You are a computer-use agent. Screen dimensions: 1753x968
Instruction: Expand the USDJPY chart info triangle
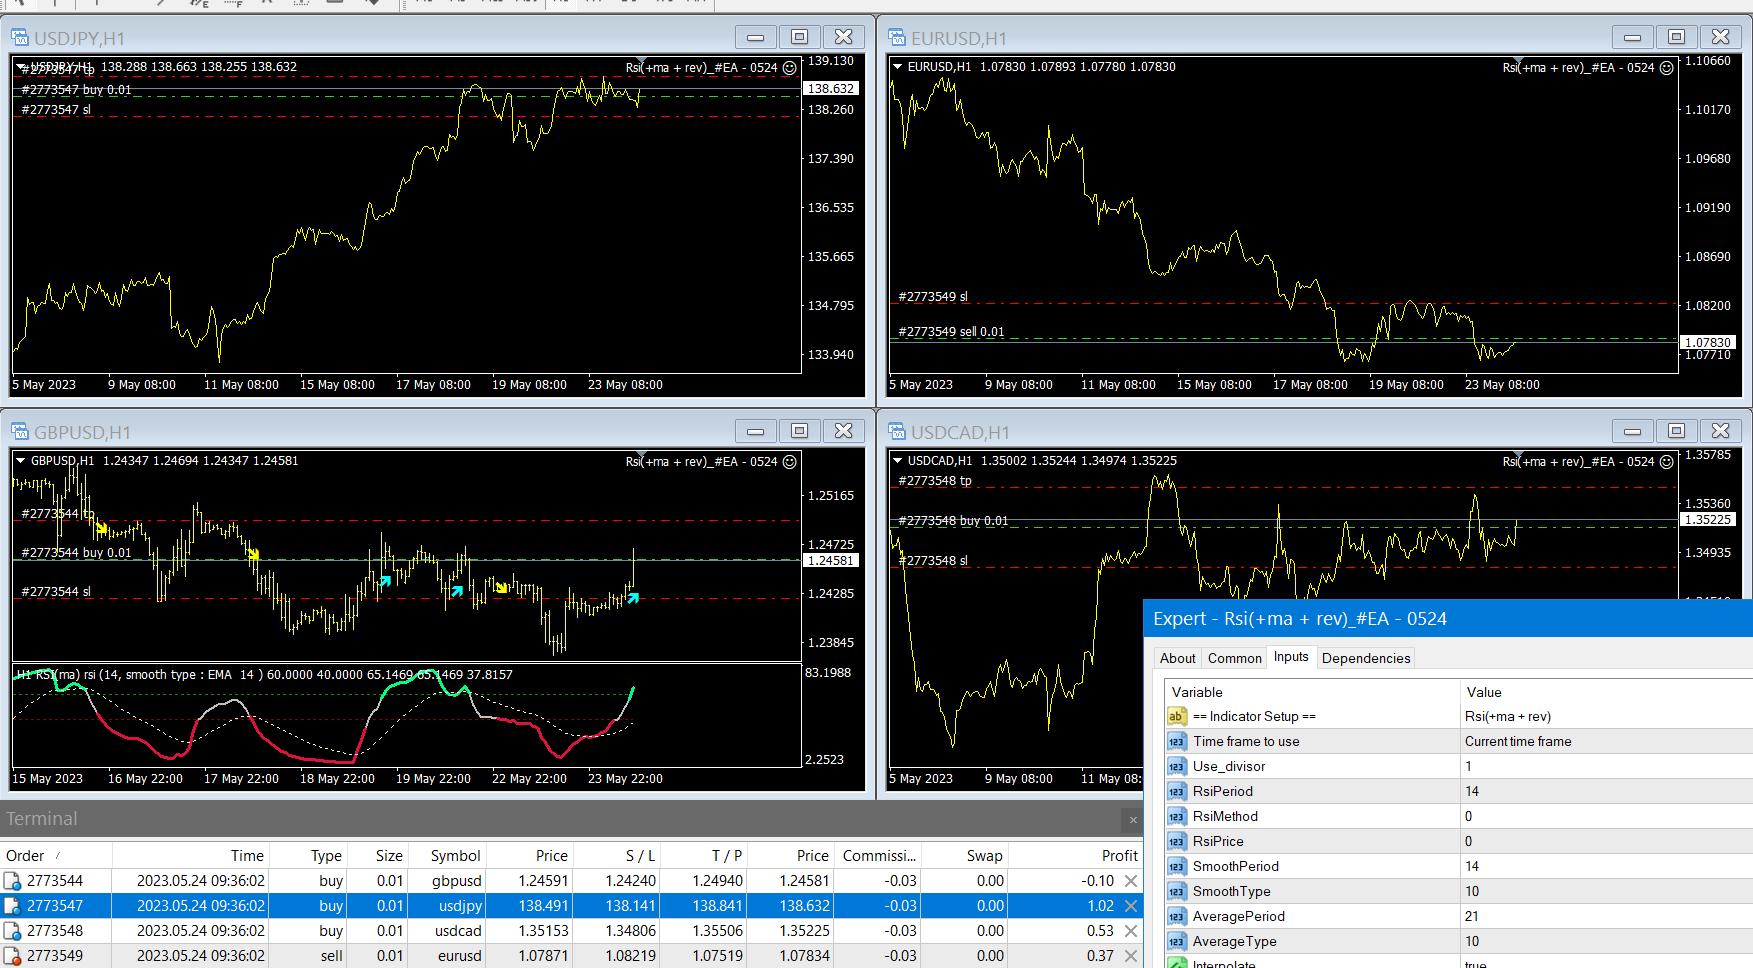click(x=21, y=67)
